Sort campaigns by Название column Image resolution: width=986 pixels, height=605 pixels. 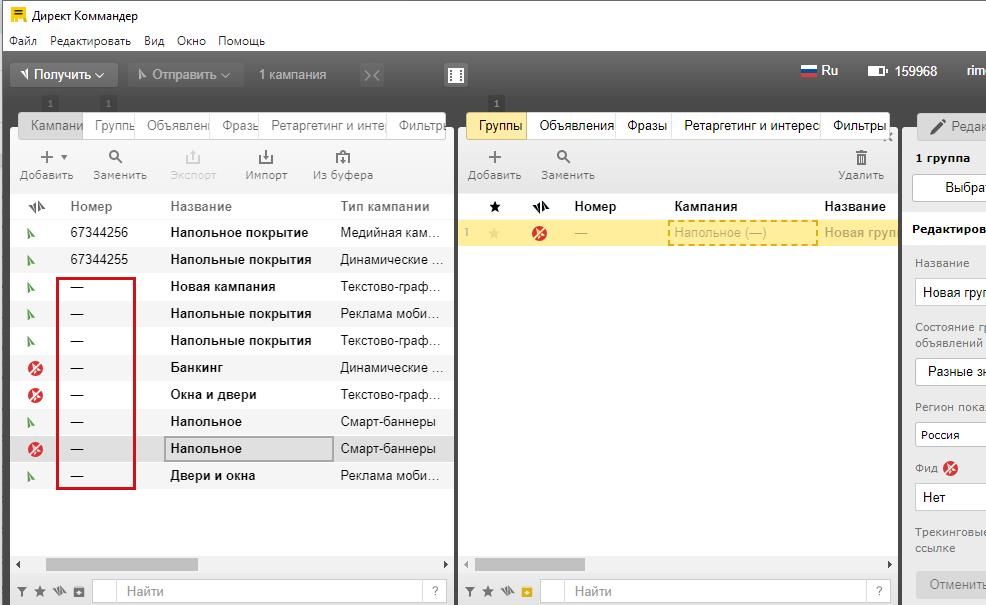[x=201, y=206]
